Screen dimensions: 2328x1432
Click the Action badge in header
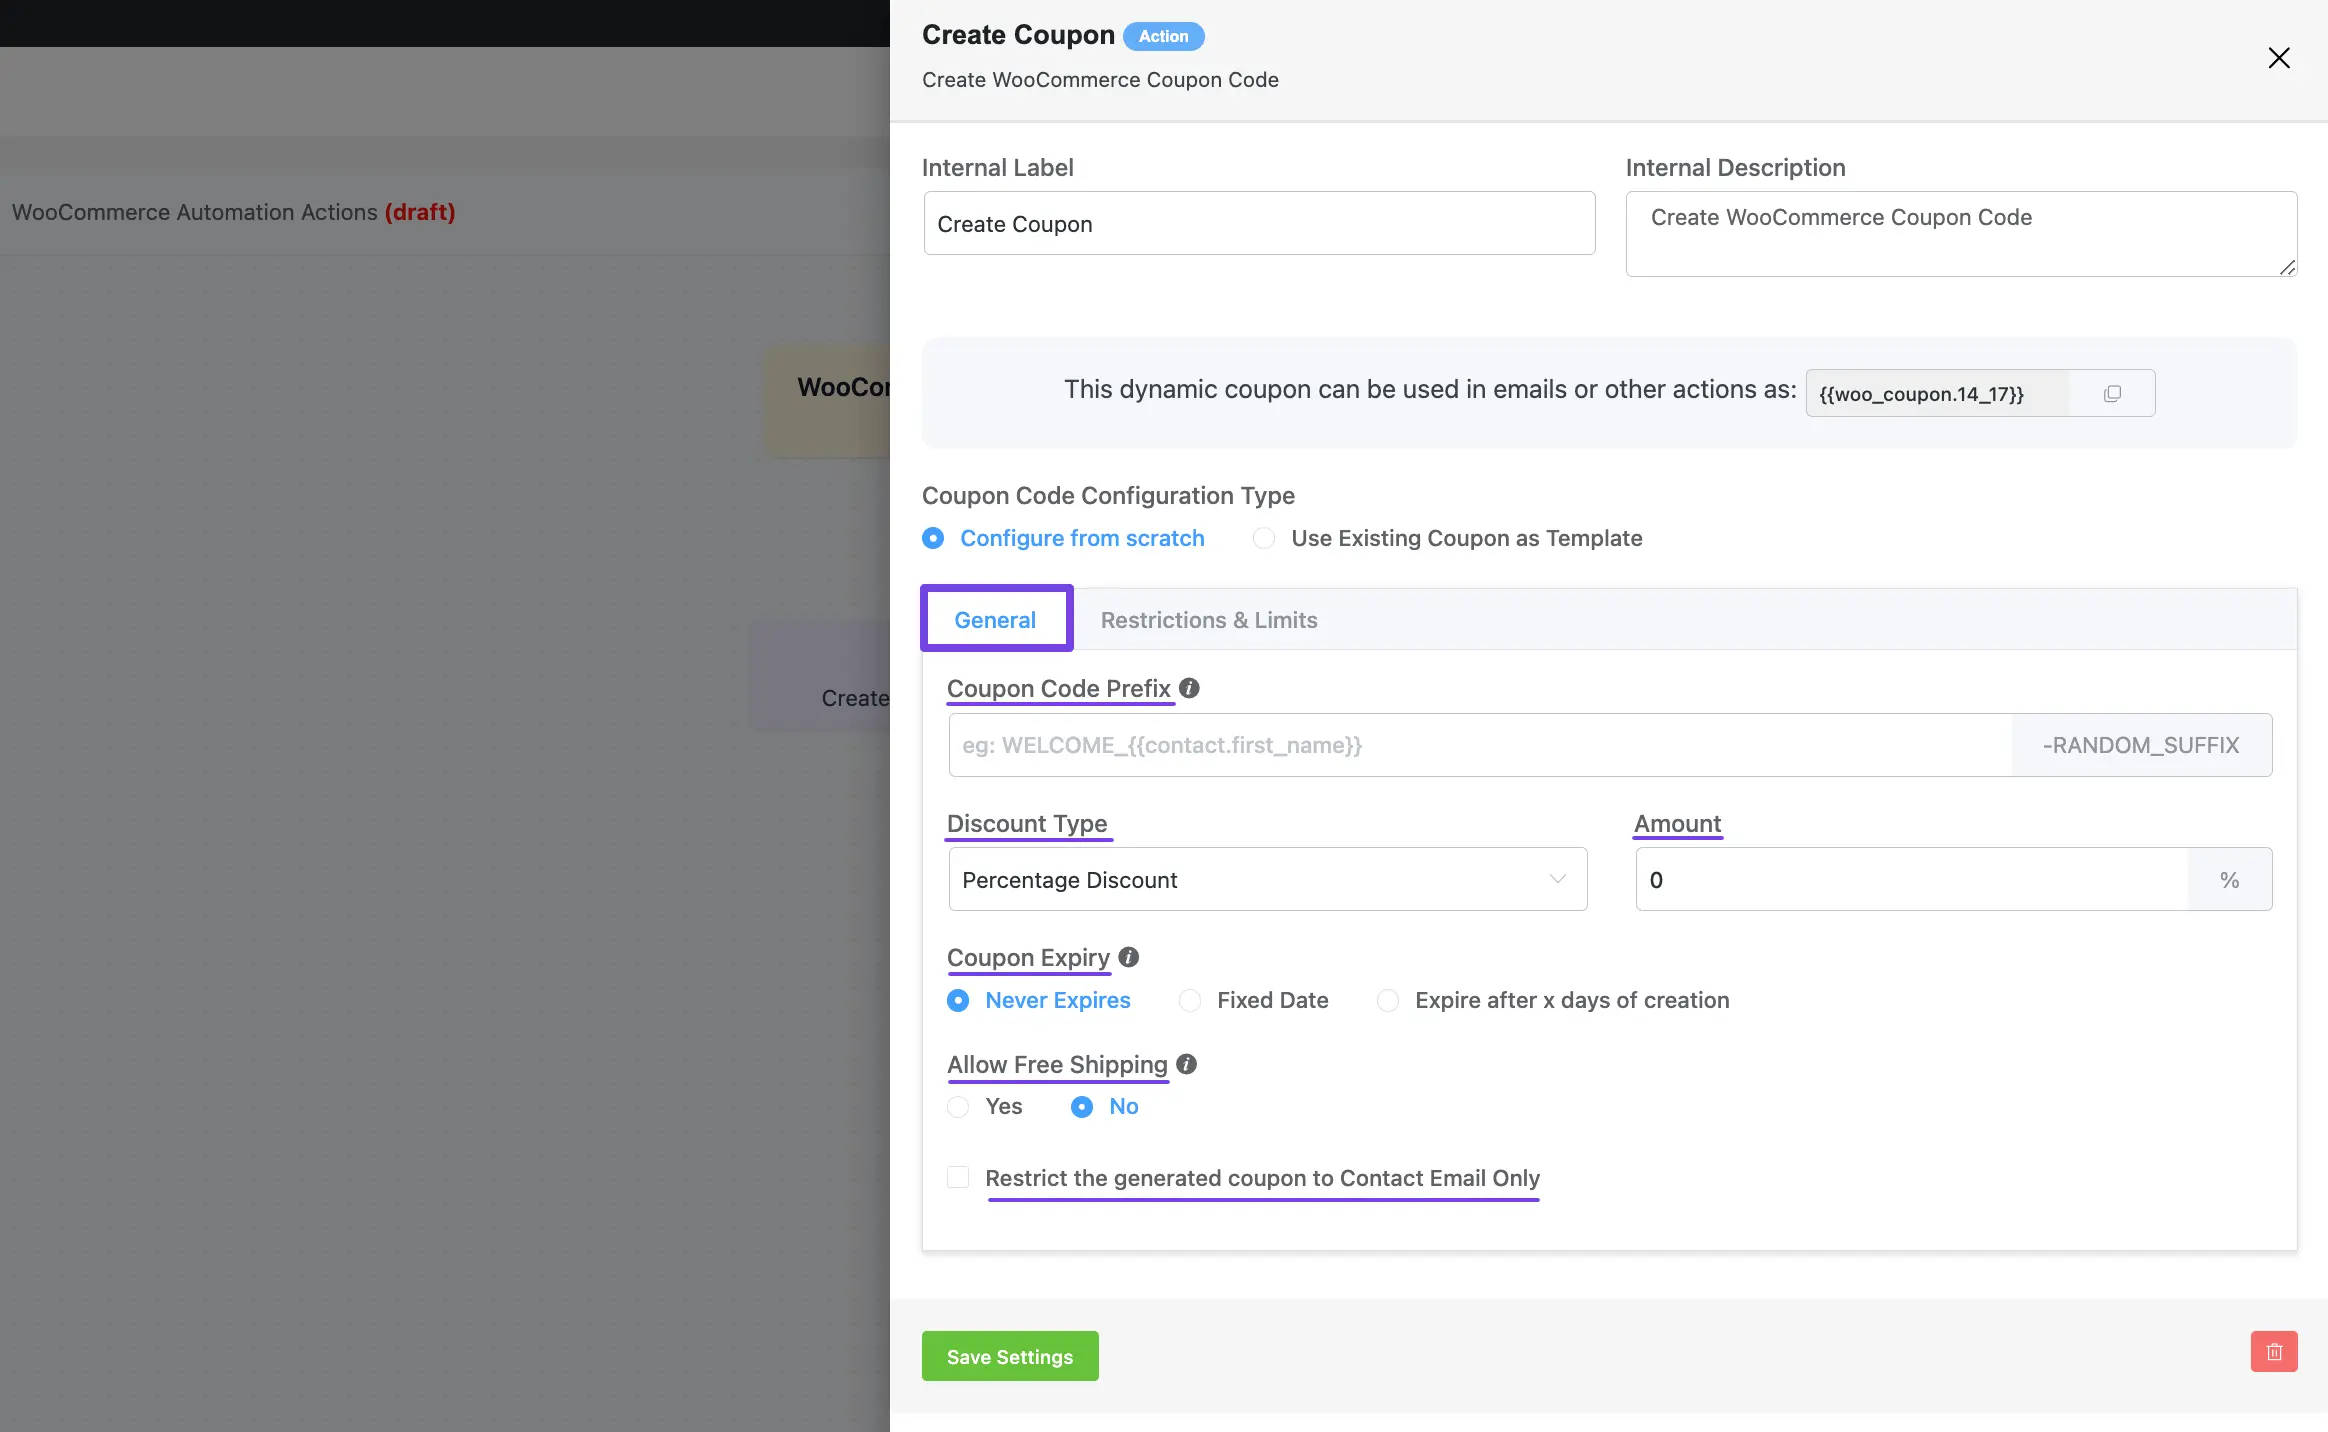point(1164,36)
